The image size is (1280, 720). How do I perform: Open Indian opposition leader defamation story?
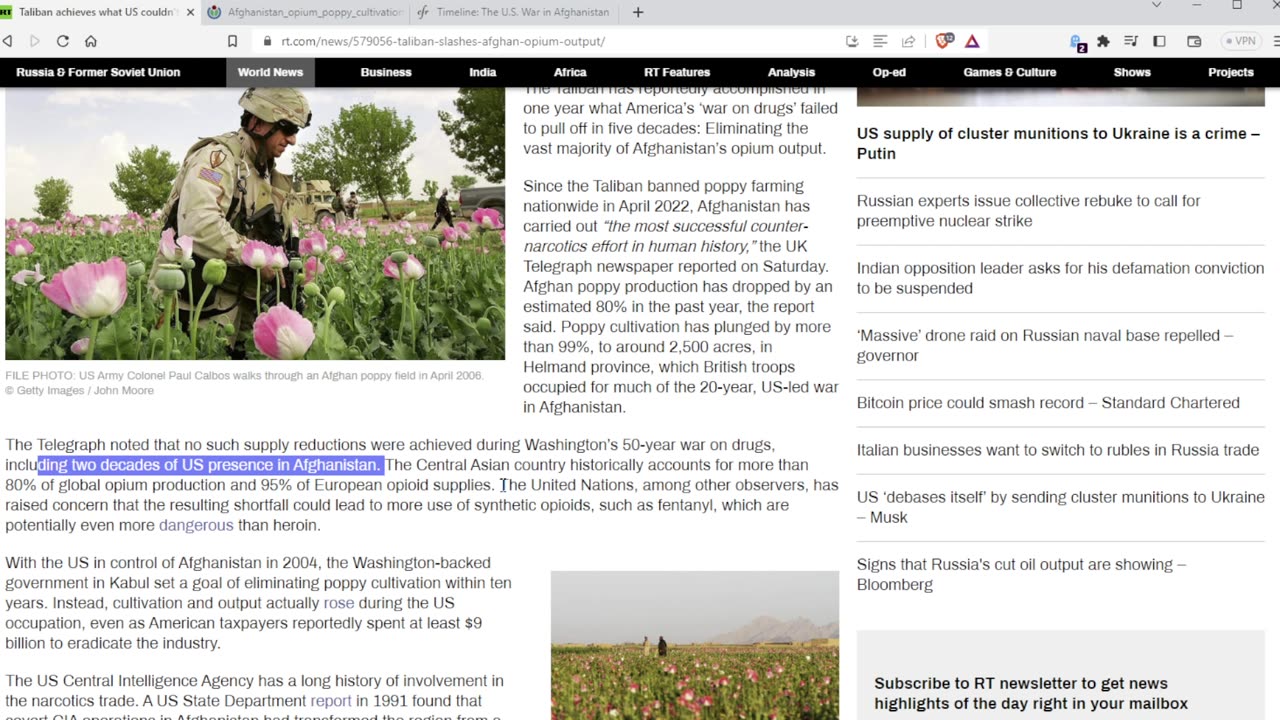1060,278
